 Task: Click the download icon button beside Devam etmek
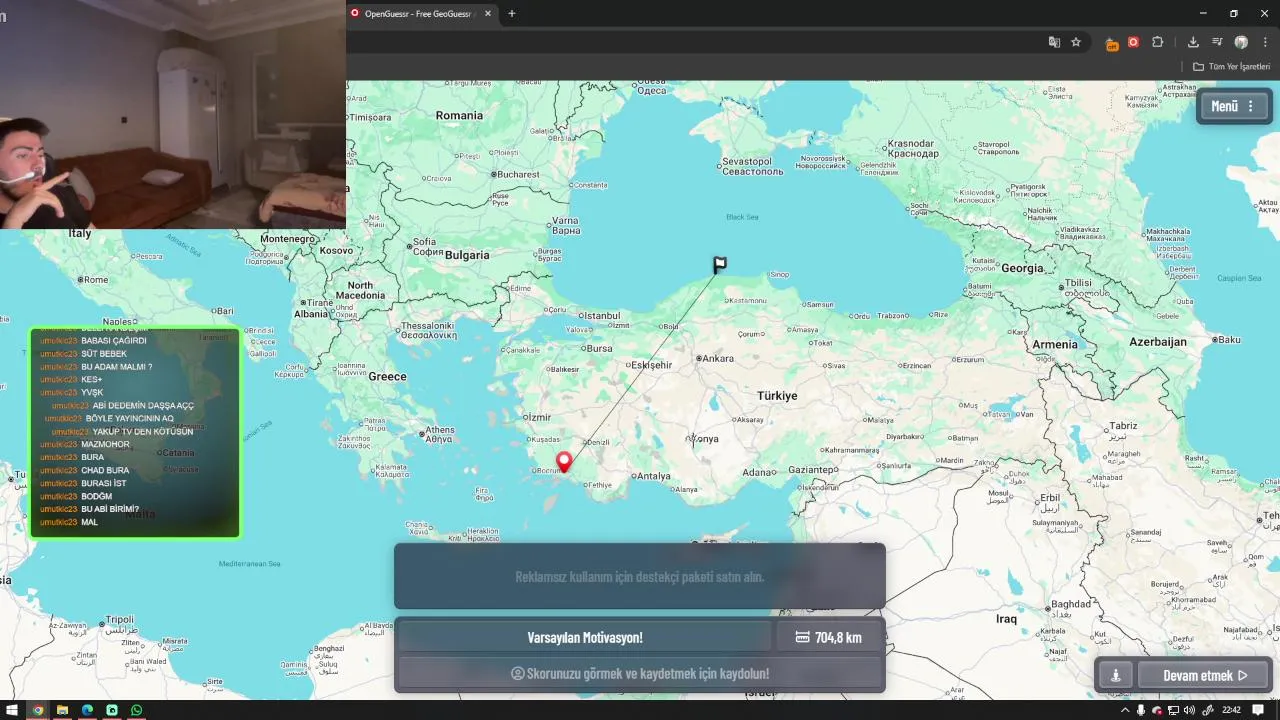pos(1116,675)
